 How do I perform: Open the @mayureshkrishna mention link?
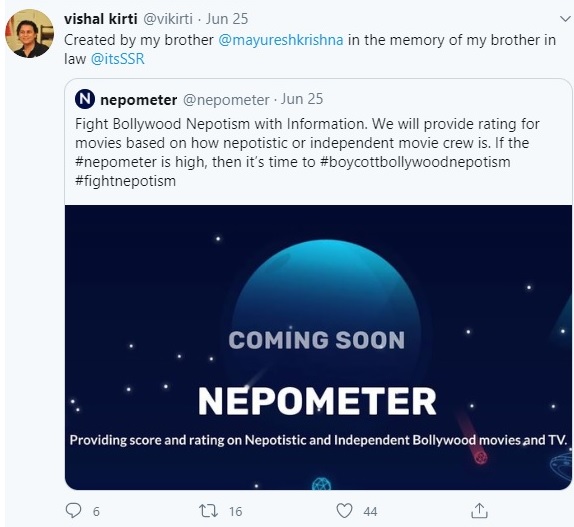coord(281,40)
